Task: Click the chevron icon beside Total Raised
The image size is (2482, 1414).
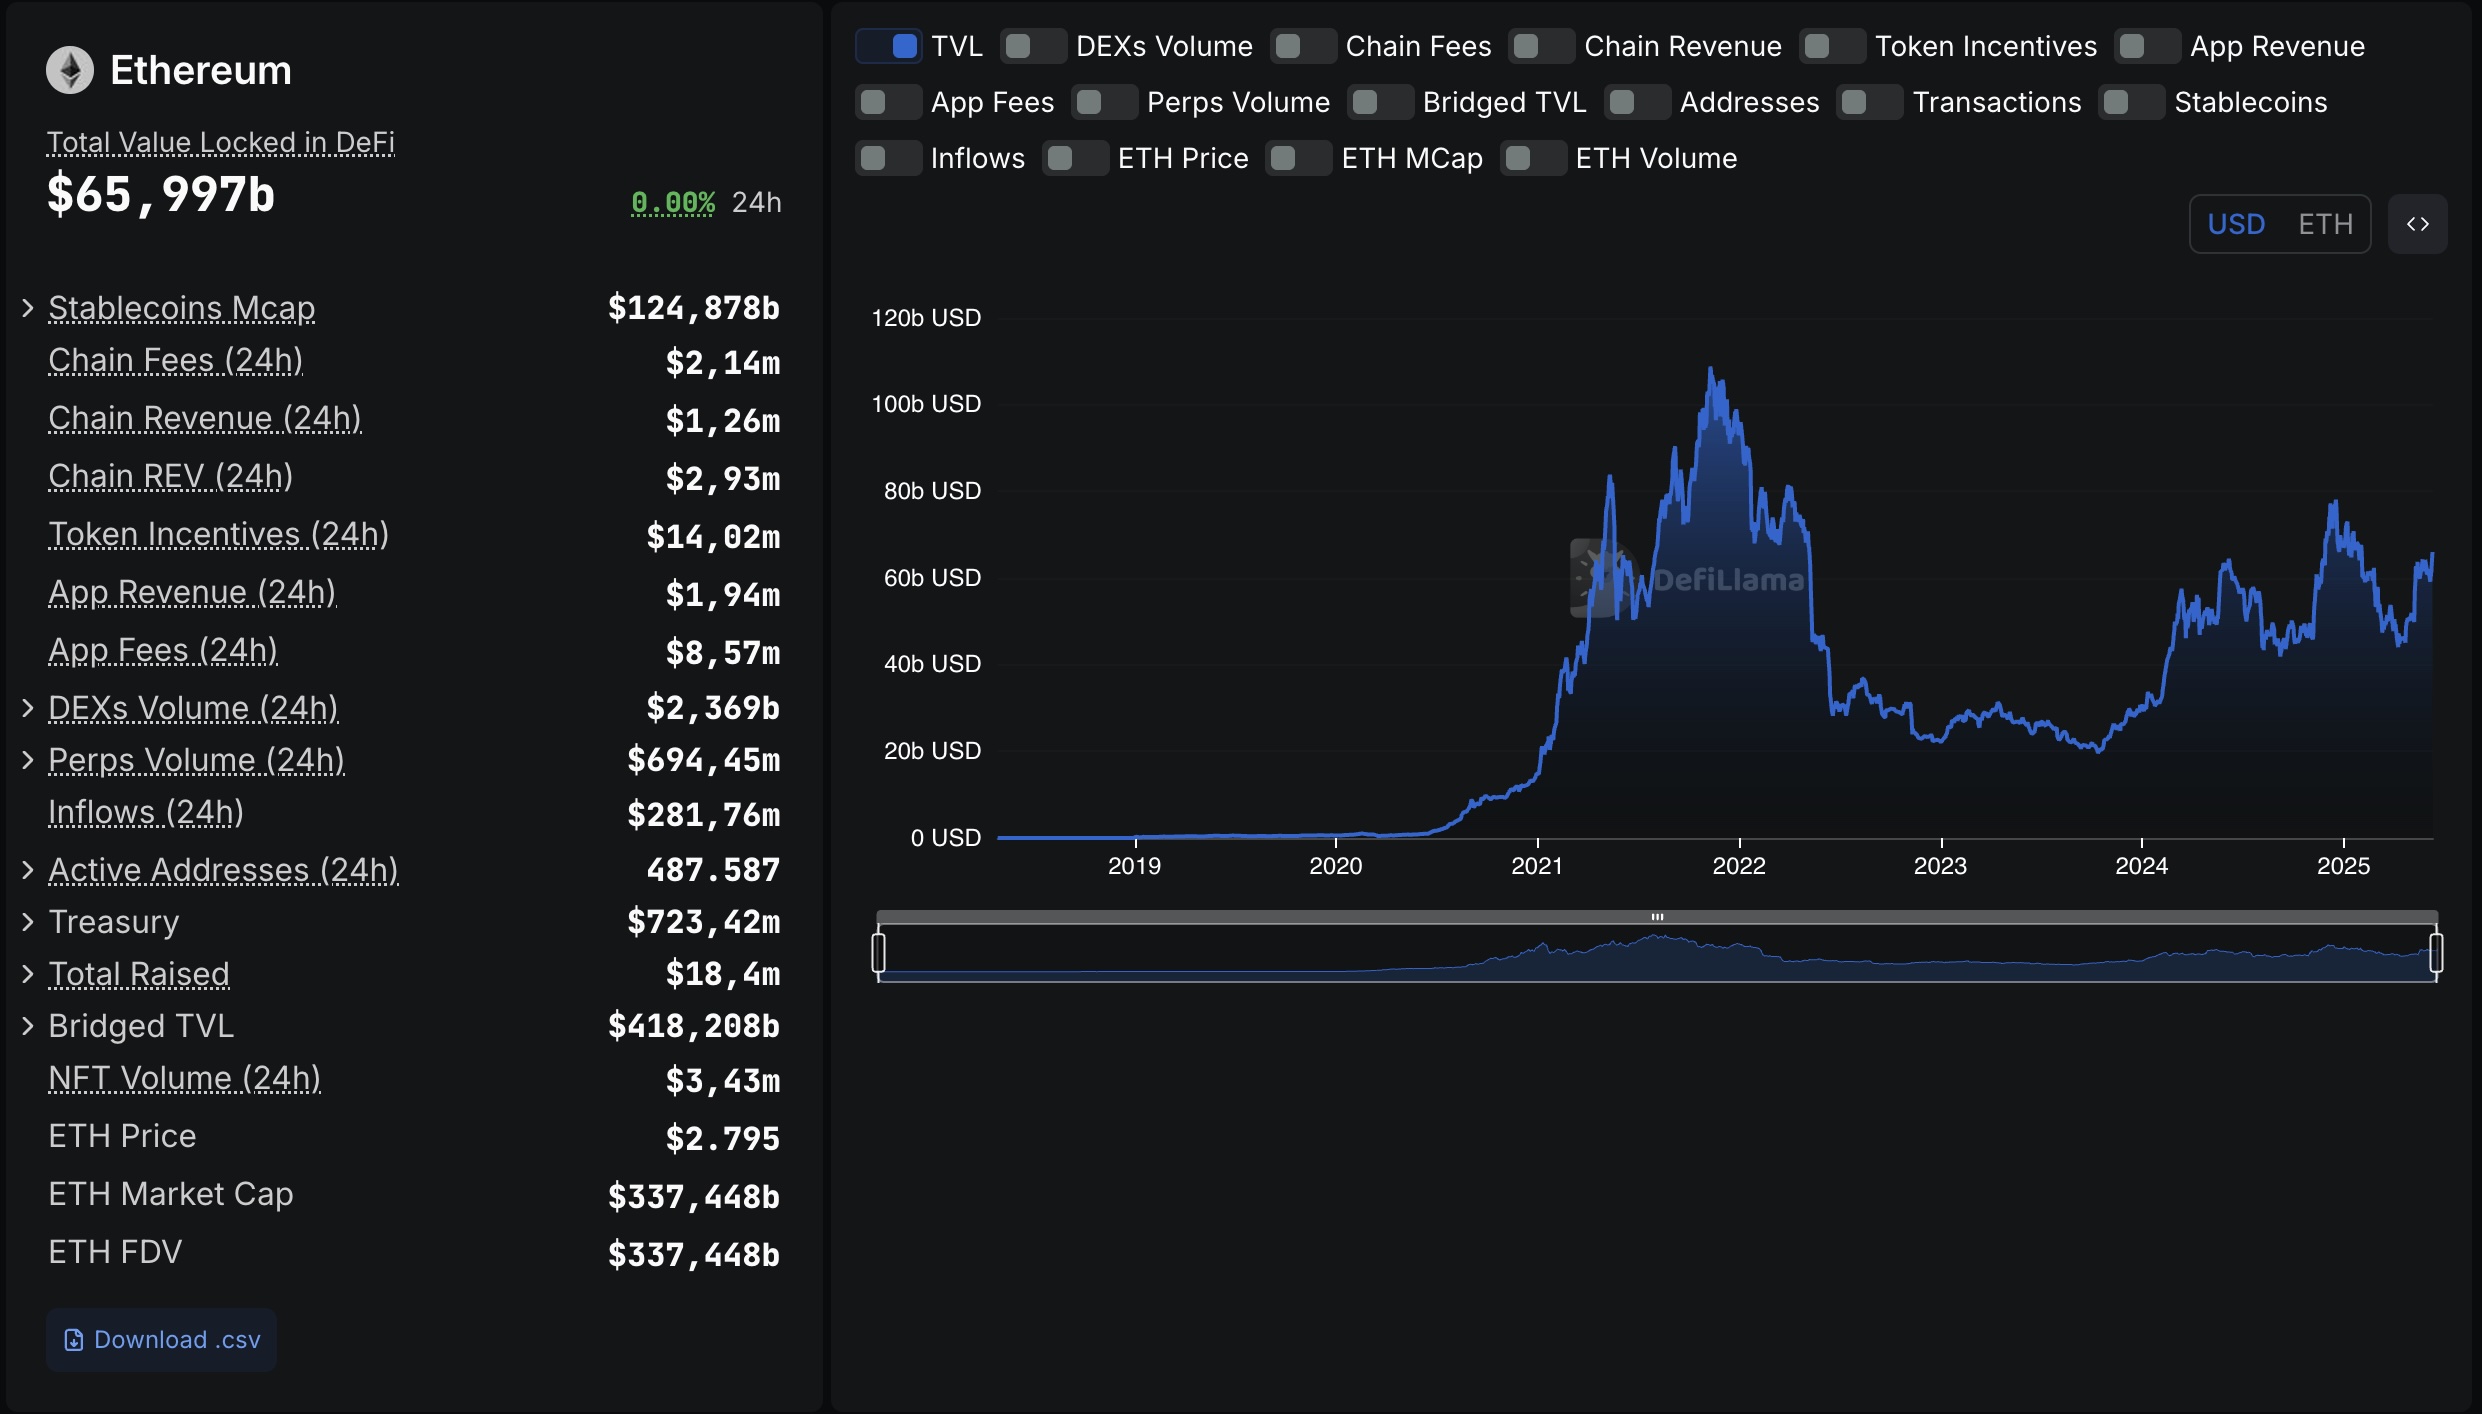Action: (28, 974)
